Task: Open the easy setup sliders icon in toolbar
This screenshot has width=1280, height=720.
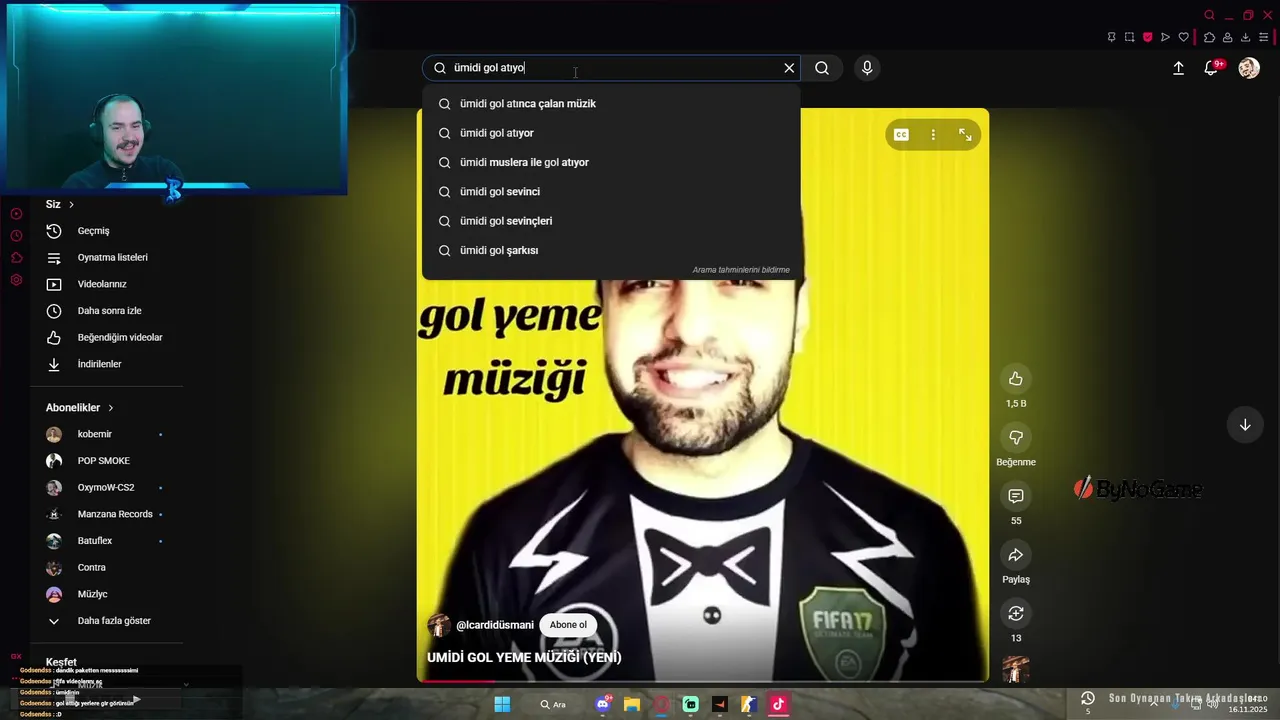Action: (x=1263, y=37)
